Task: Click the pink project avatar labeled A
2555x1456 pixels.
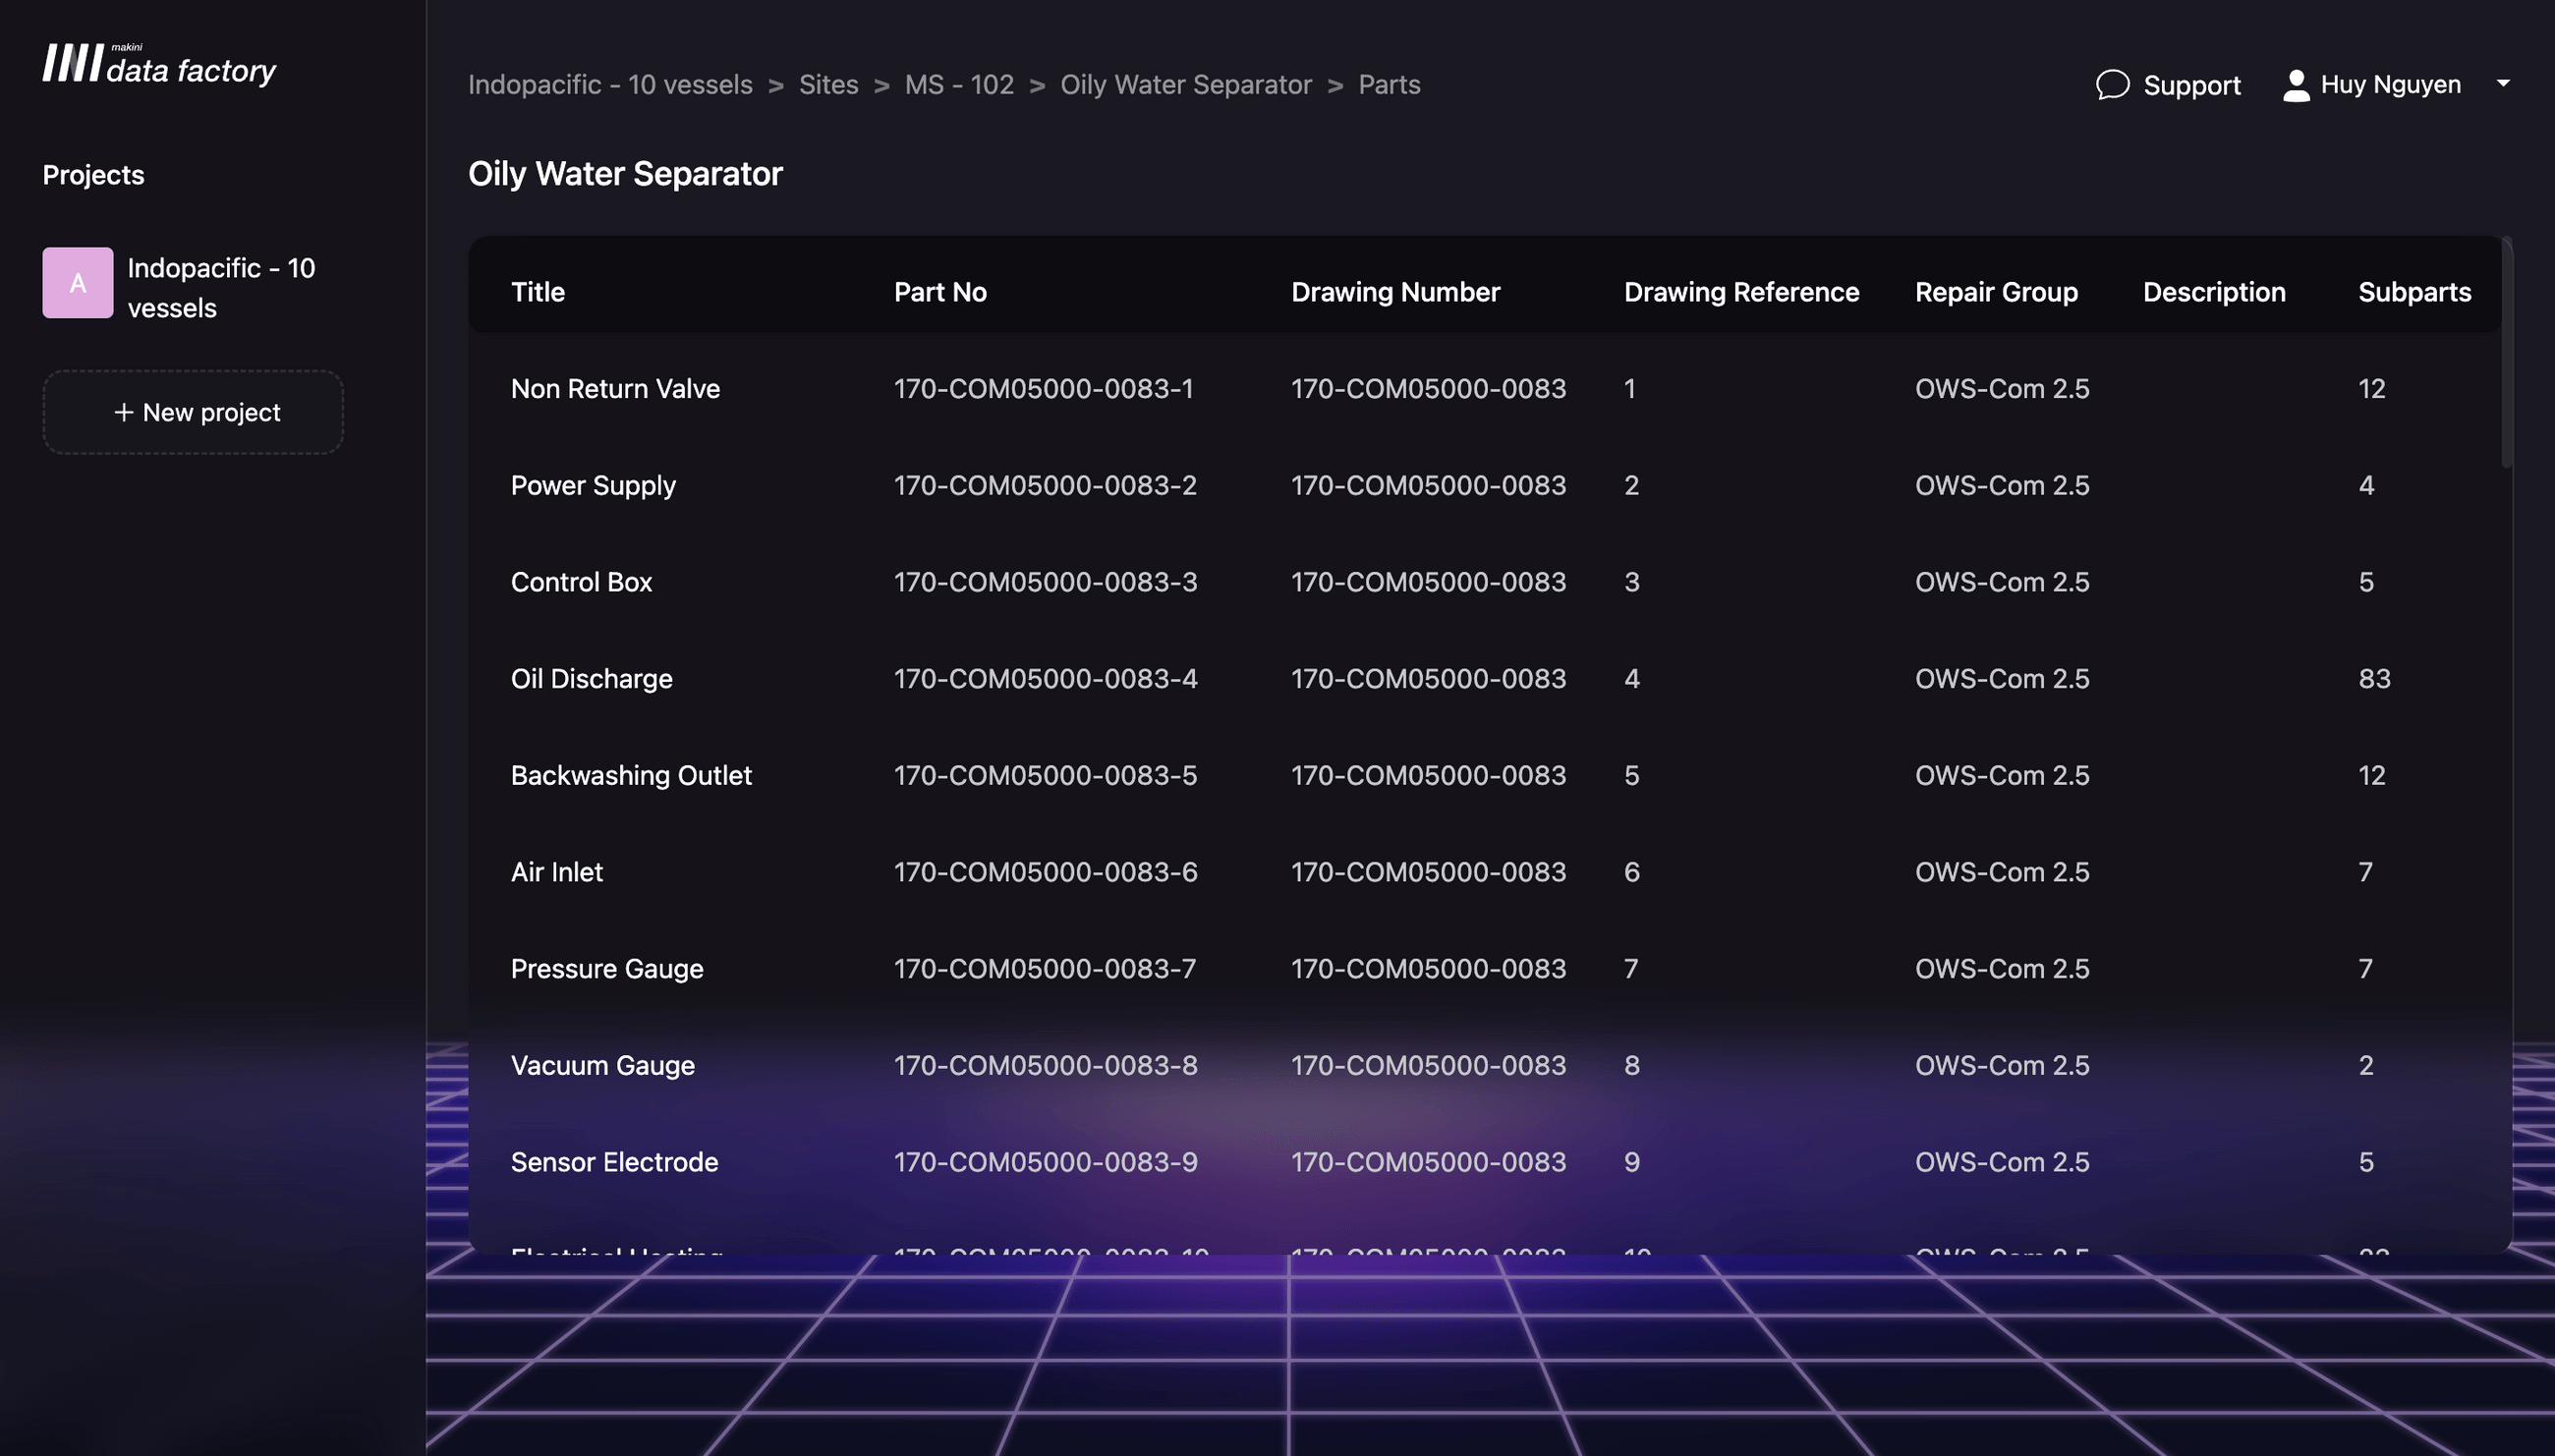Action: point(78,283)
